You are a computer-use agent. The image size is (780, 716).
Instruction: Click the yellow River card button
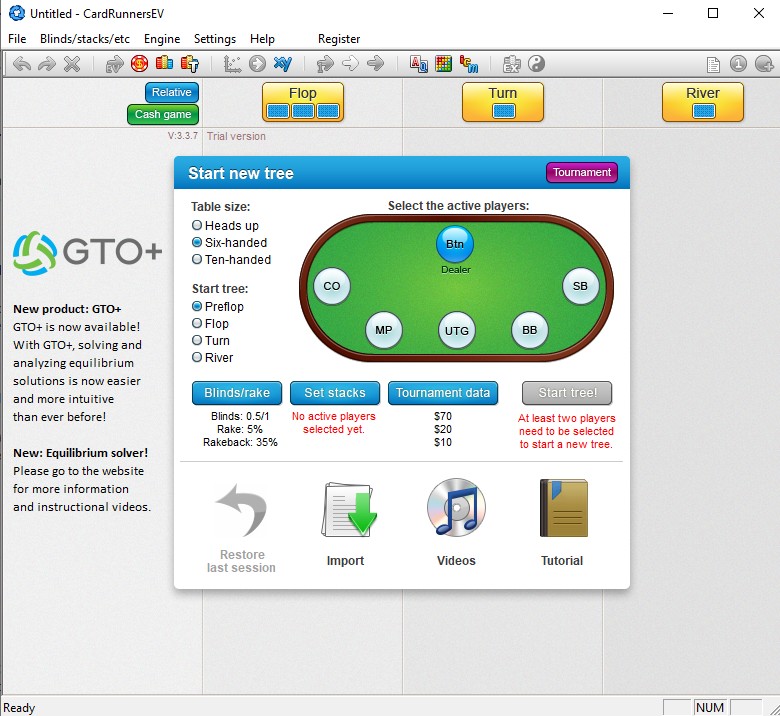(703, 102)
